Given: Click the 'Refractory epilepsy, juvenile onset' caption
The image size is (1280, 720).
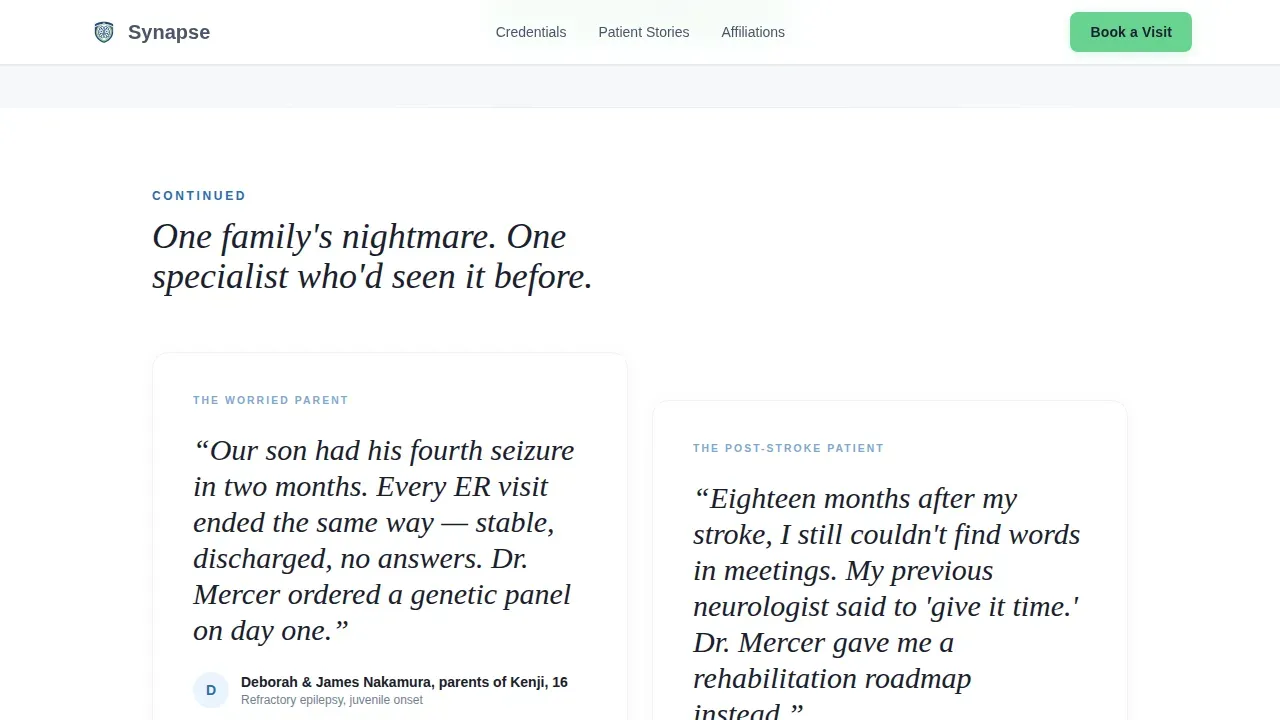Looking at the screenshot, I should coord(332,700).
